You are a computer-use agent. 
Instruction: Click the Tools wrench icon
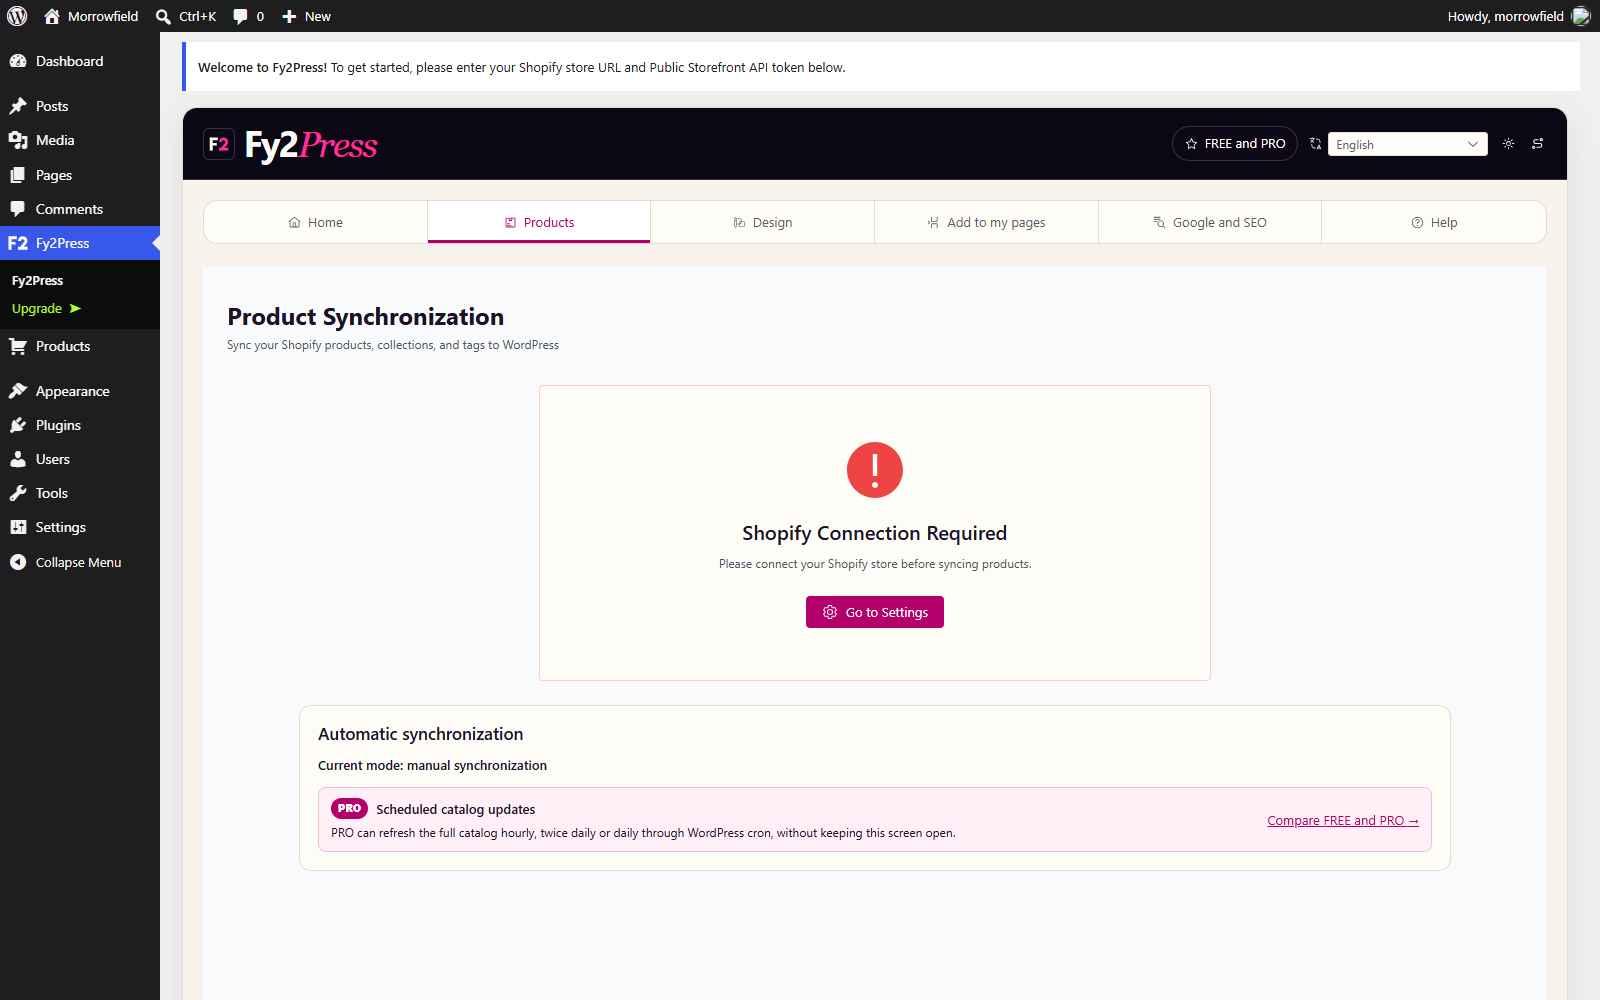[18, 493]
